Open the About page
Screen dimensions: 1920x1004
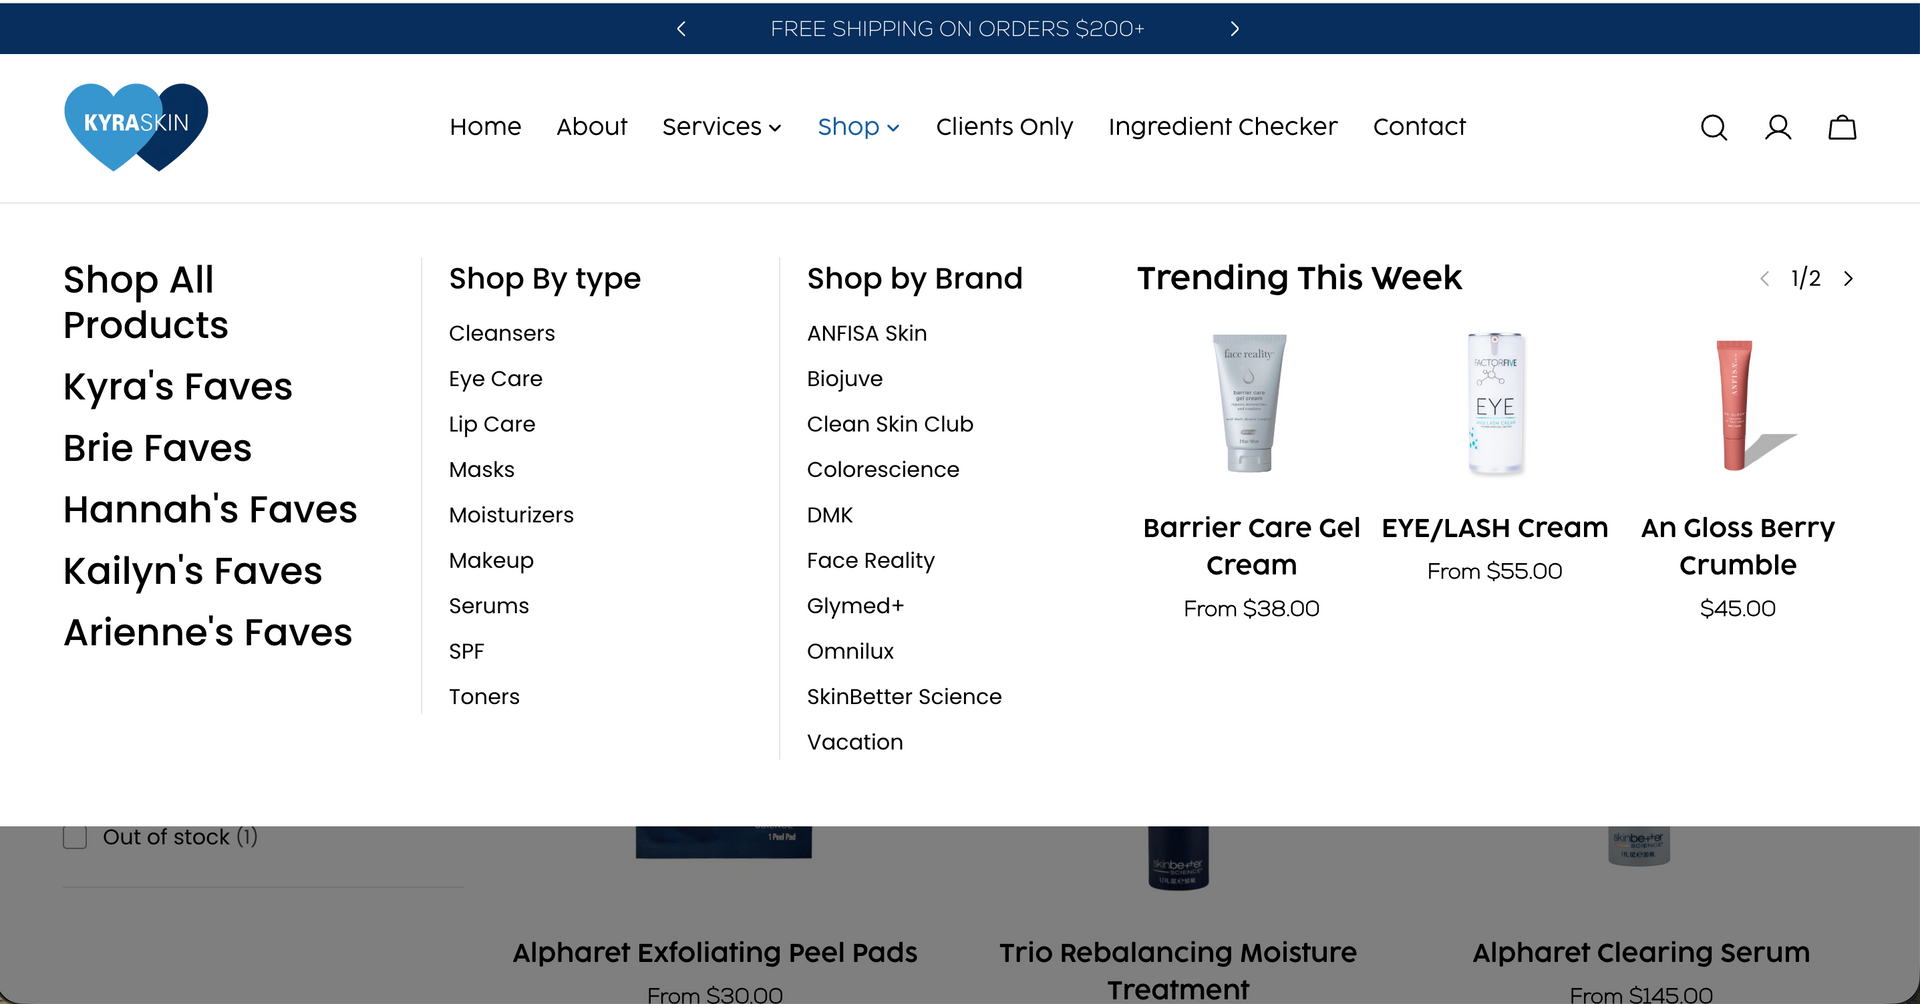tap(592, 127)
